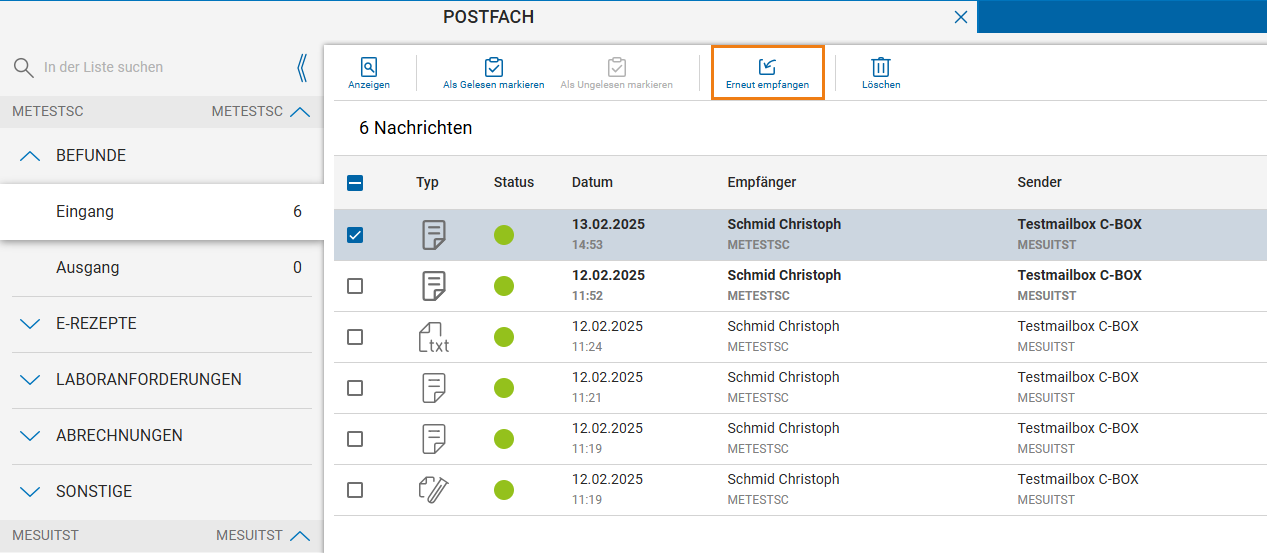This screenshot has height=553, width=1267.
Task: Mark message as read via Als Gelesen markieren
Action: click(493, 67)
